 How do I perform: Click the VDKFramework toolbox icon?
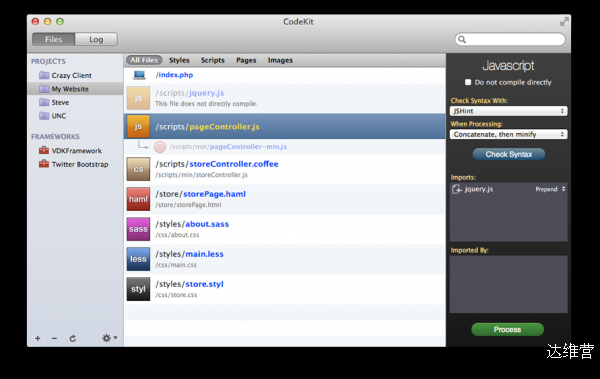pos(44,150)
